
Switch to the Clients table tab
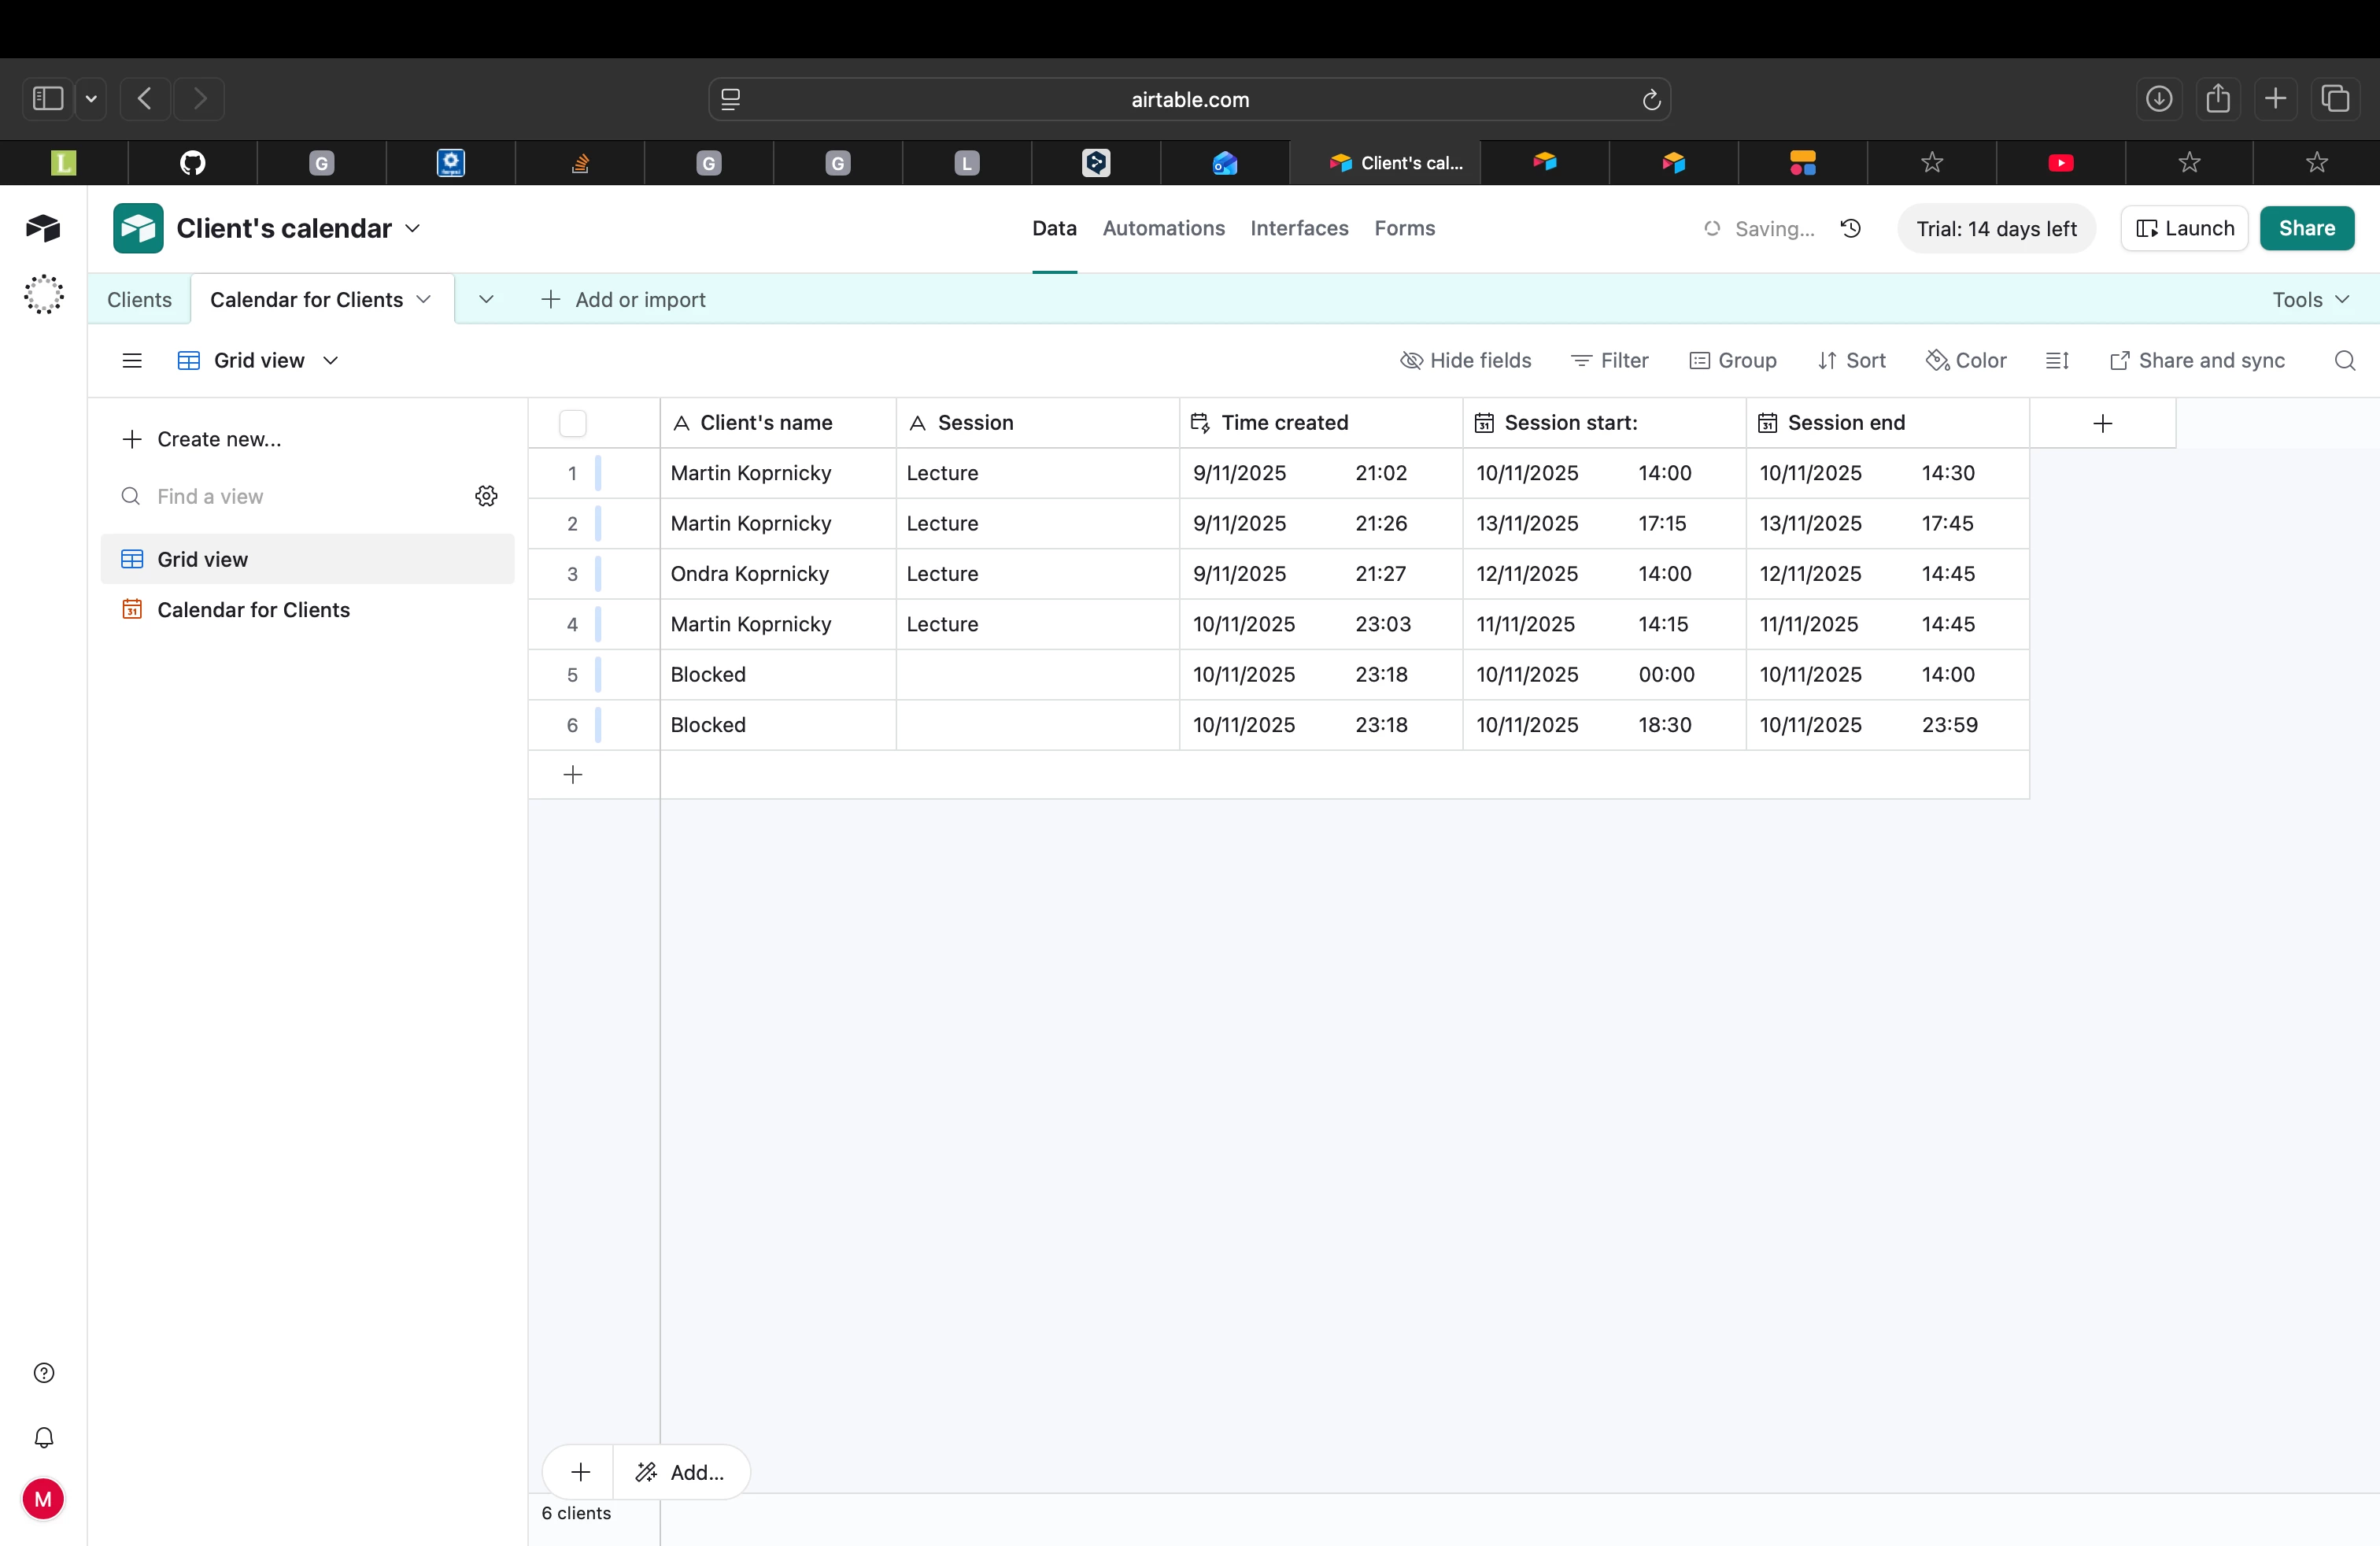(x=139, y=300)
